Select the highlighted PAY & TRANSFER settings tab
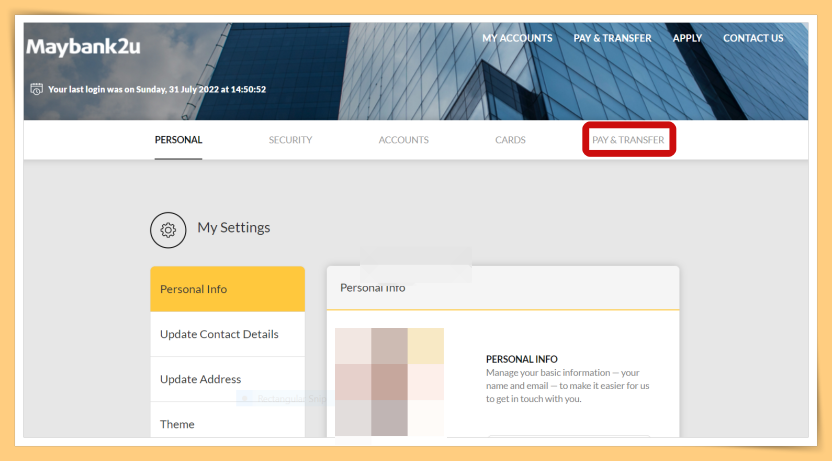This screenshot has height=461, width=832. pyautogui.click(x=628, y=140)
